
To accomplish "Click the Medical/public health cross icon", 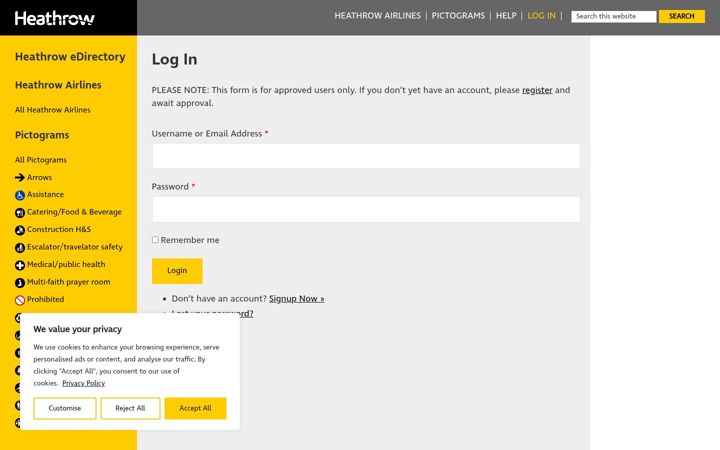I will pyautogui.click(x=20, y=265).
